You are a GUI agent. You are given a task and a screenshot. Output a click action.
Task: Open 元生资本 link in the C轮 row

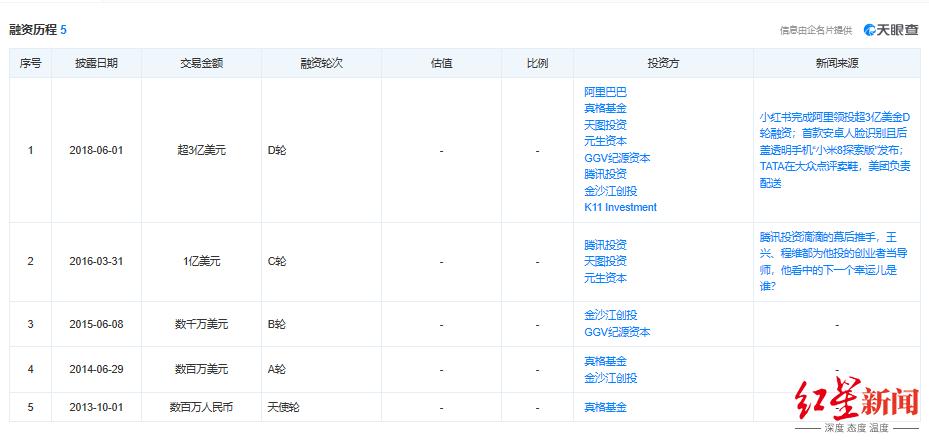pos(605,278)
